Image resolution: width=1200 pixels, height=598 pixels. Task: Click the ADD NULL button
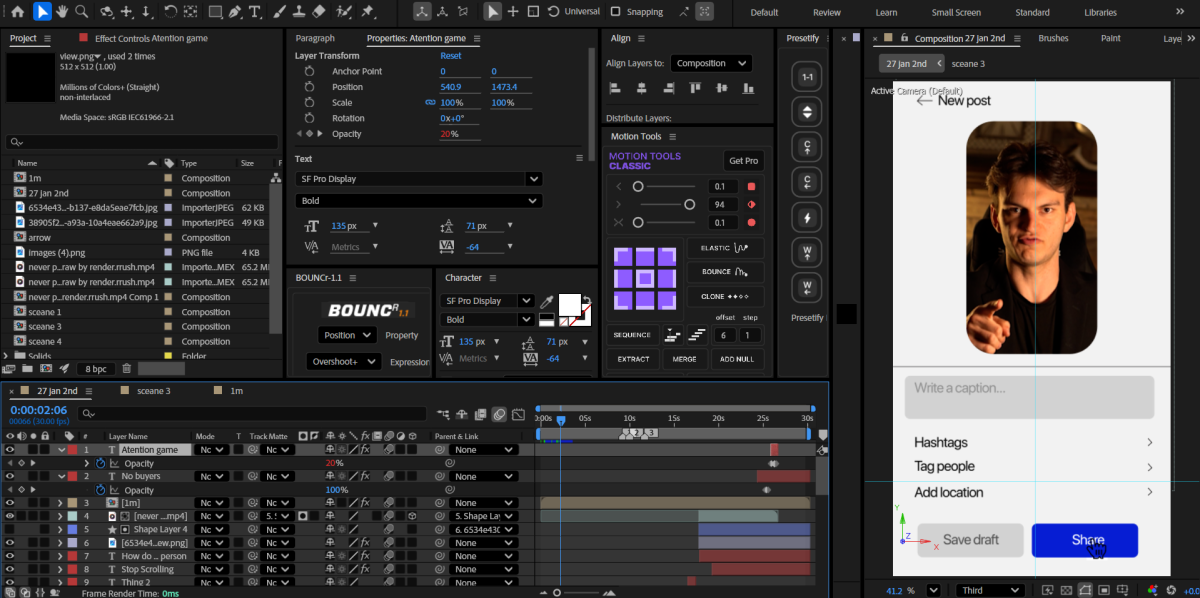coord(737,359)
